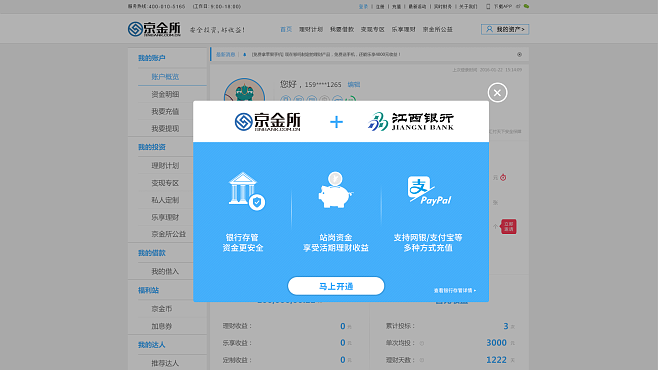
Task: Click the help icon beside 单次均投
Action: 422,343
